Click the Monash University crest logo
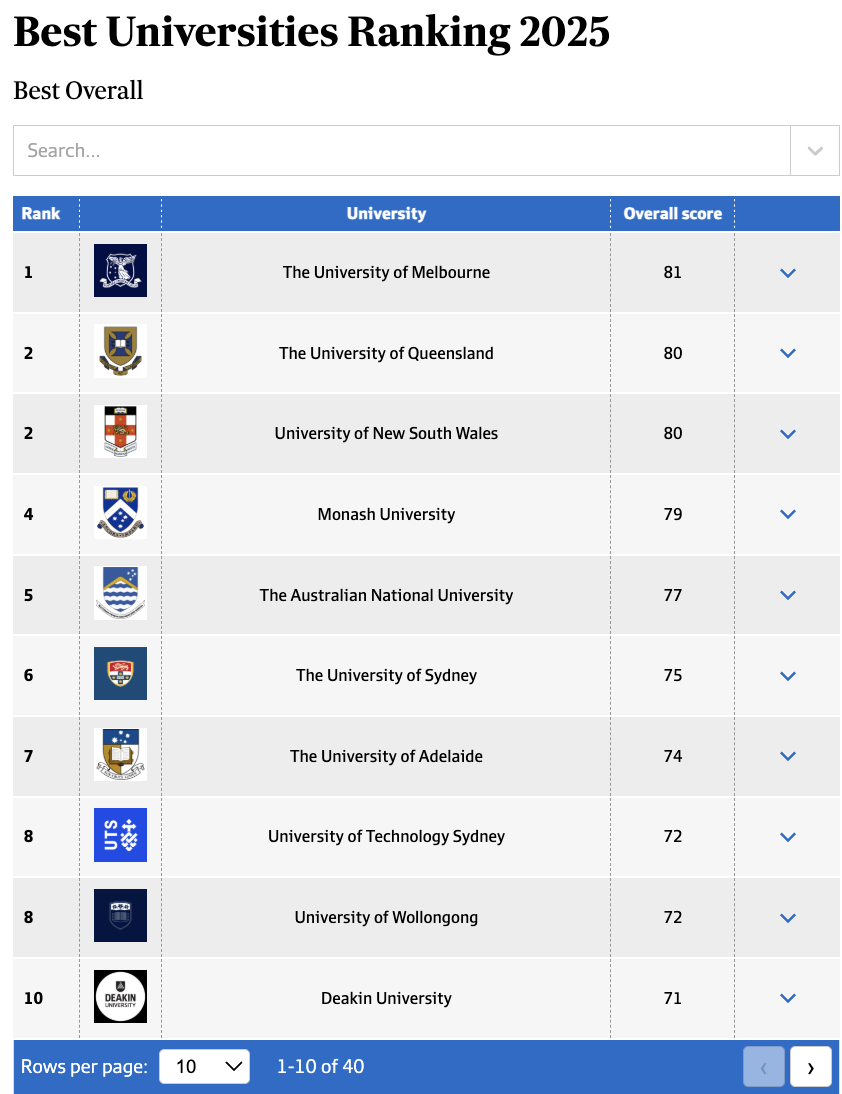This screenshot has height=1094, width=842. coord(120,513)
